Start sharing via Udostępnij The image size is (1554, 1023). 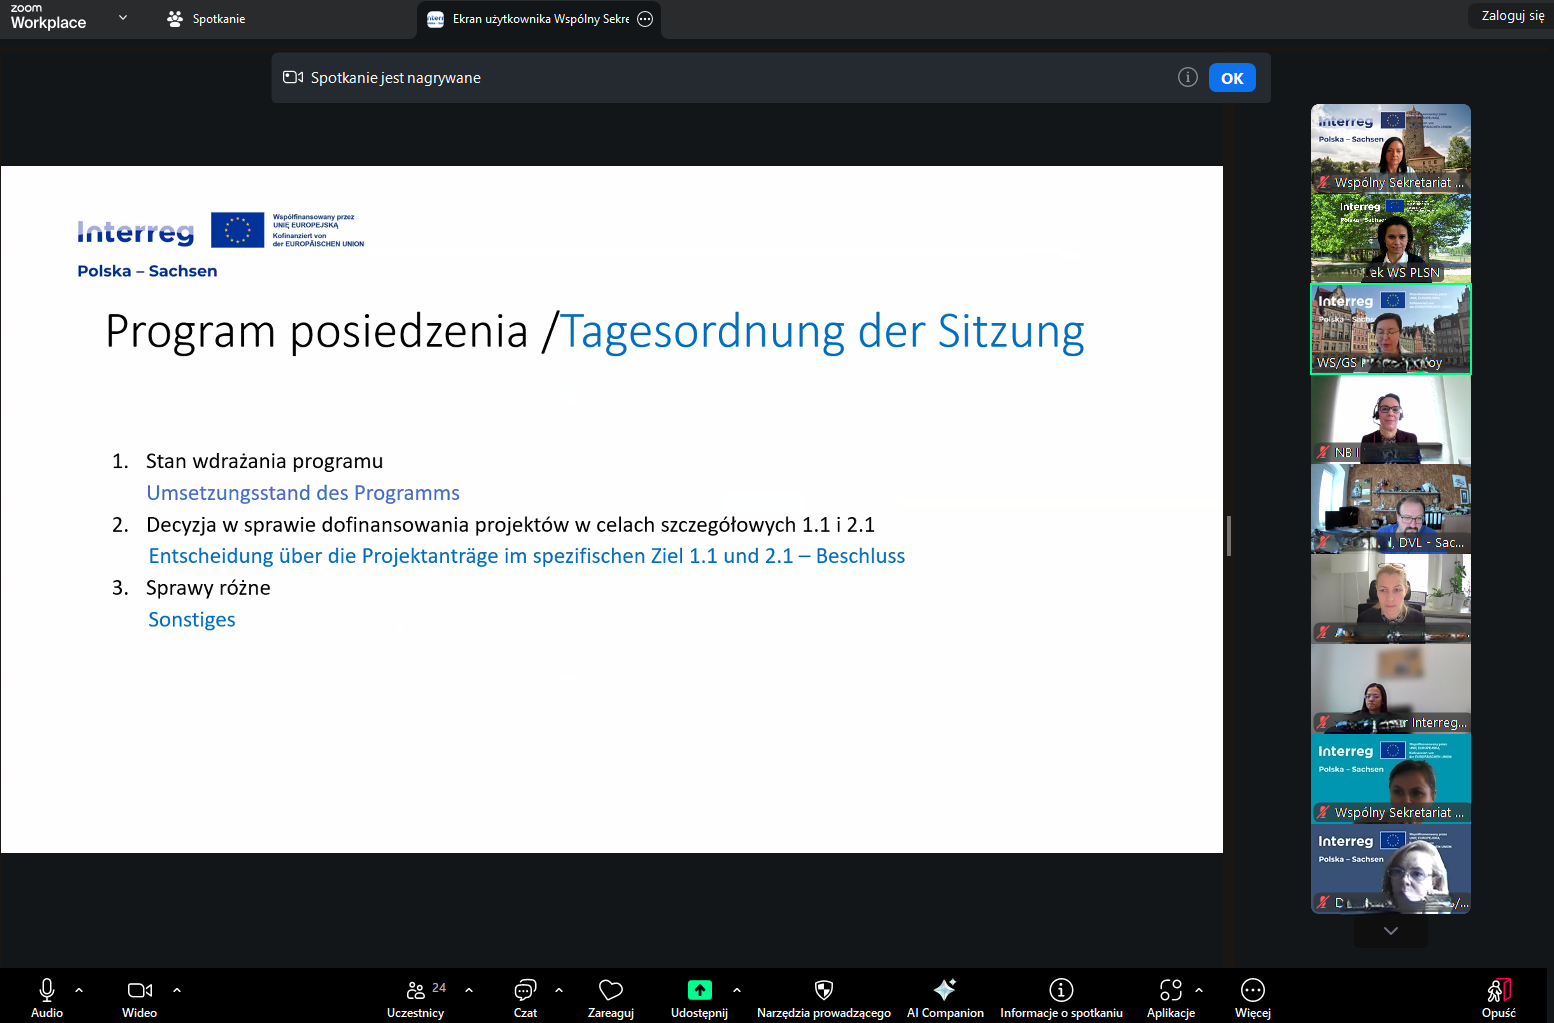click(x=699, y=997)
